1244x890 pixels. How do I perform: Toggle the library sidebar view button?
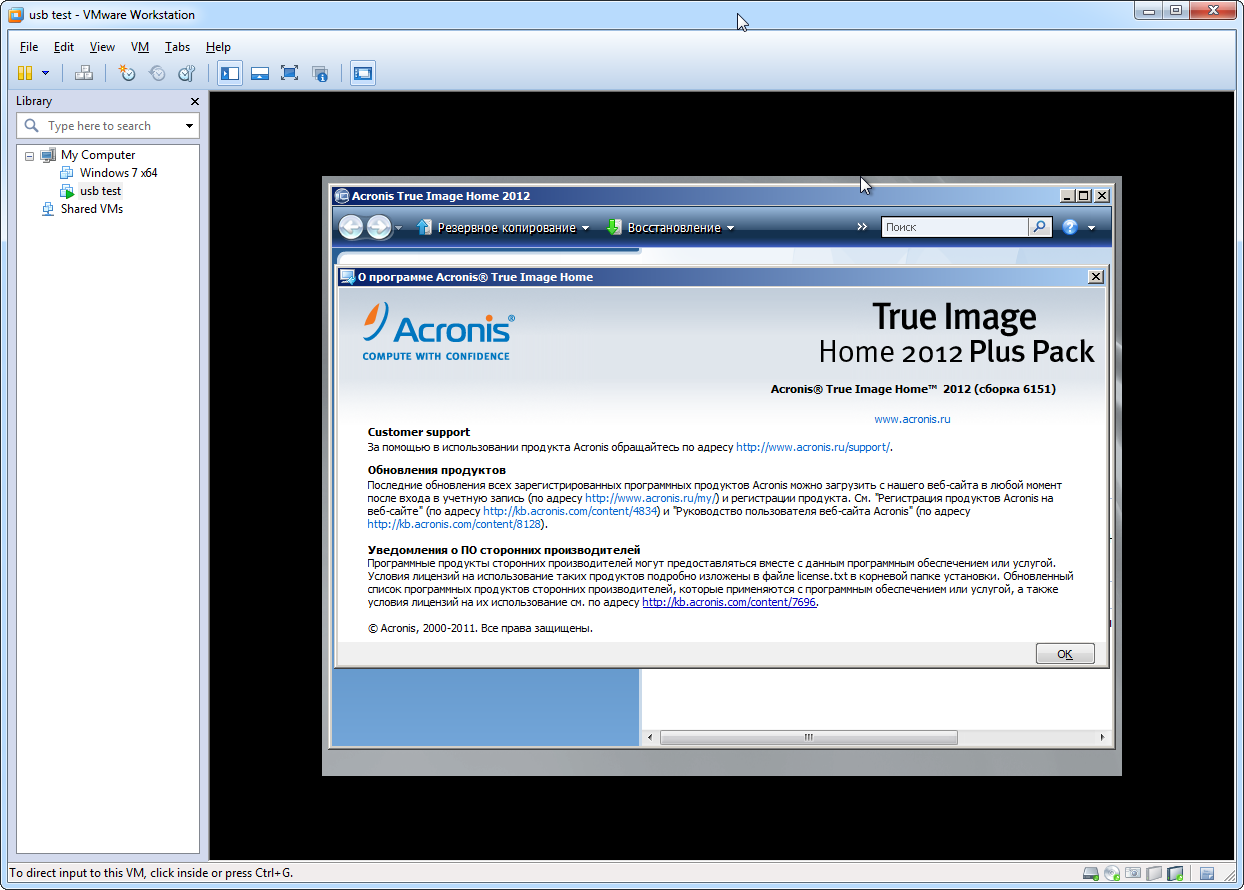pos(230,73)
